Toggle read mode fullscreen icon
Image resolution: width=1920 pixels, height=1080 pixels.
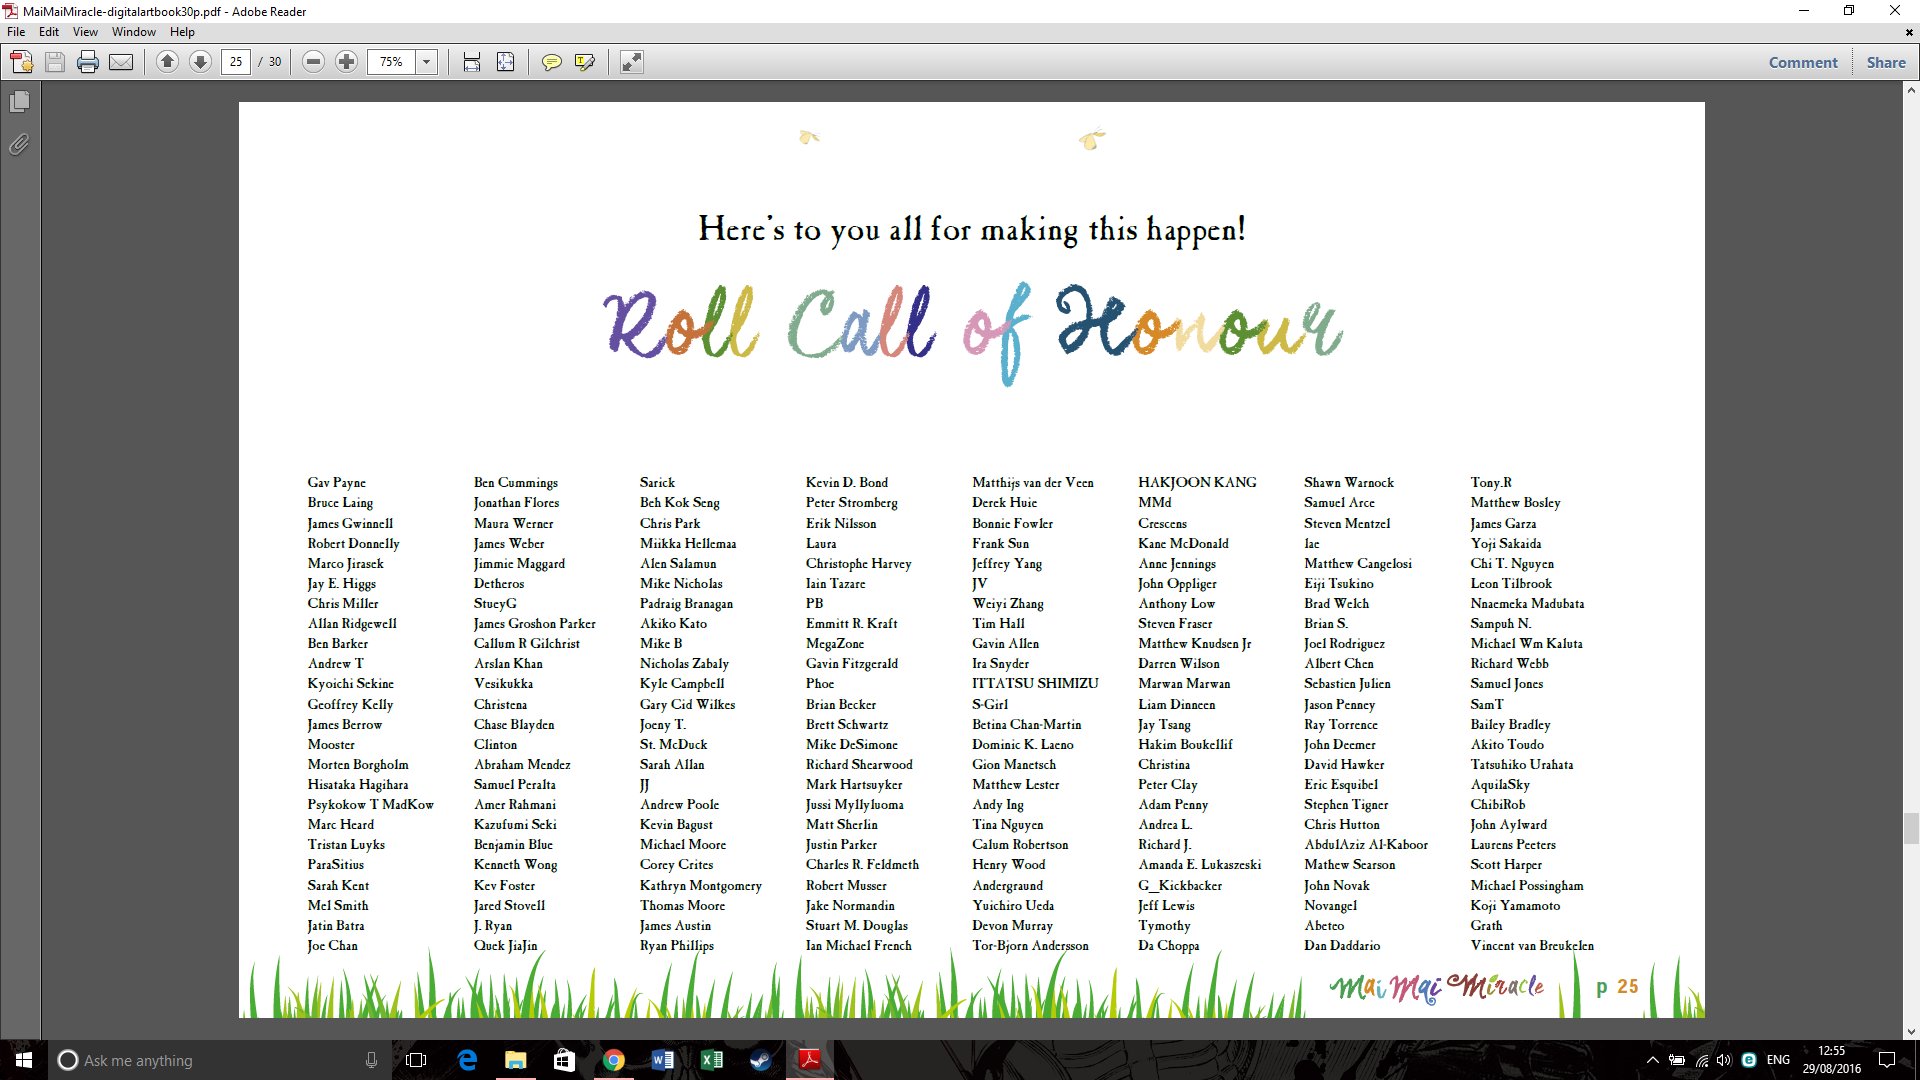tap(631, 62)
